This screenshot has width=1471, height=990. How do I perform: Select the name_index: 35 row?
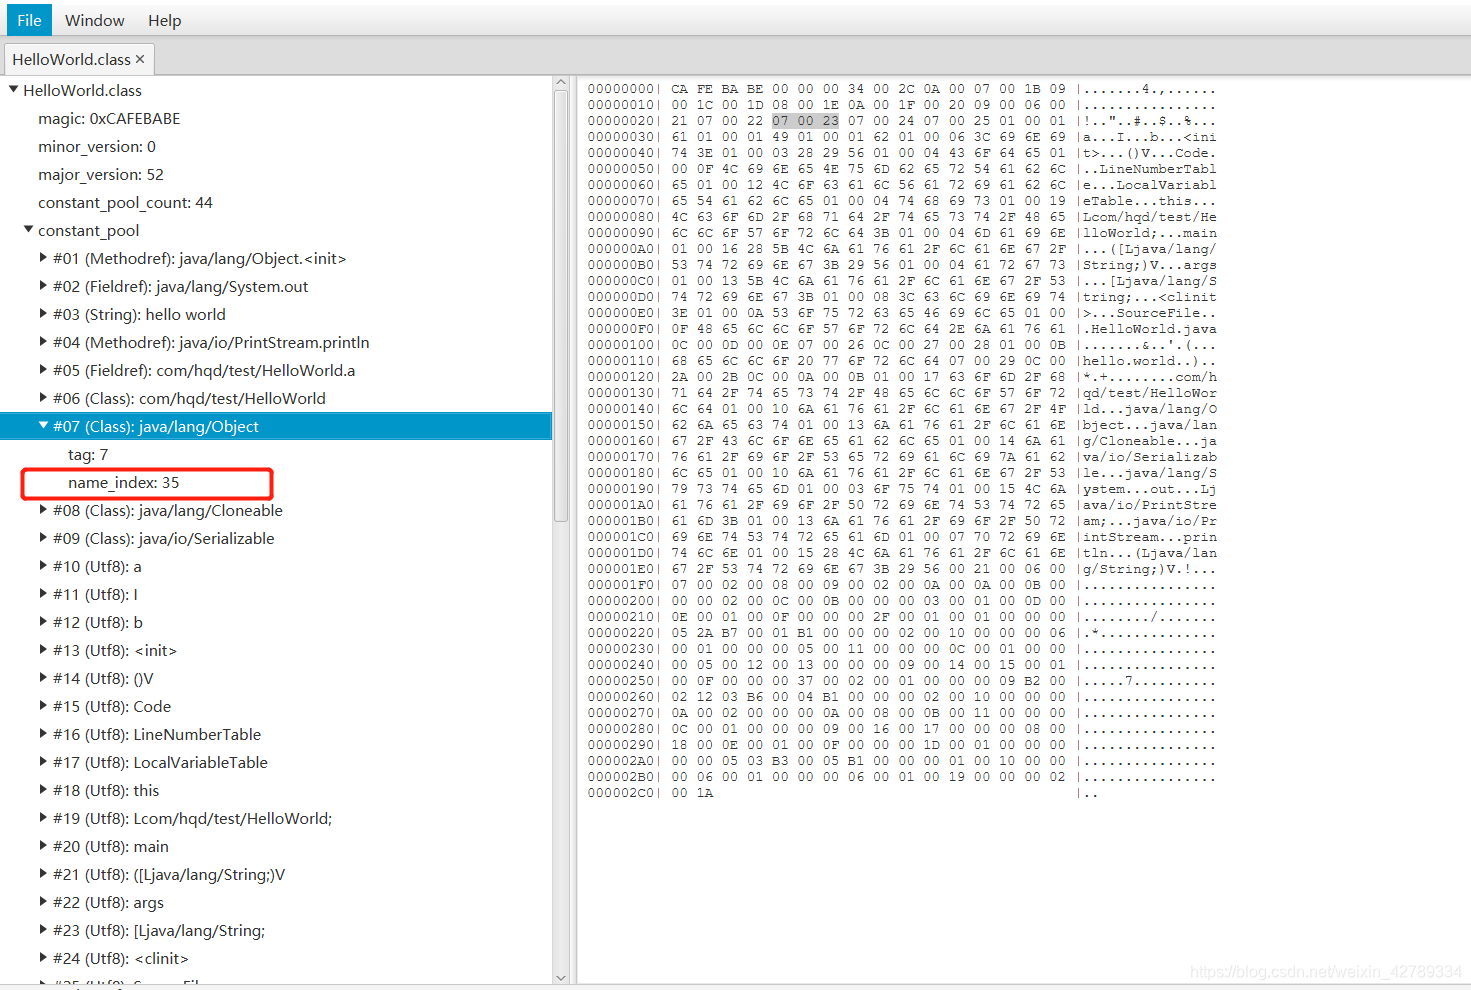[x=276, y=482]
